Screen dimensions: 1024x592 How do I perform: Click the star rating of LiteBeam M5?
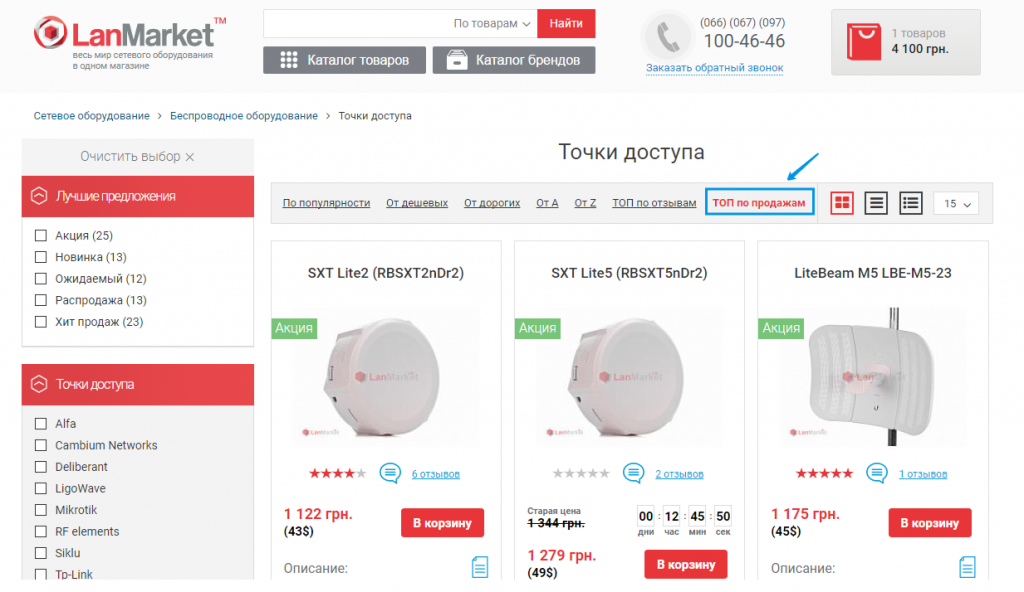(824, 473)
